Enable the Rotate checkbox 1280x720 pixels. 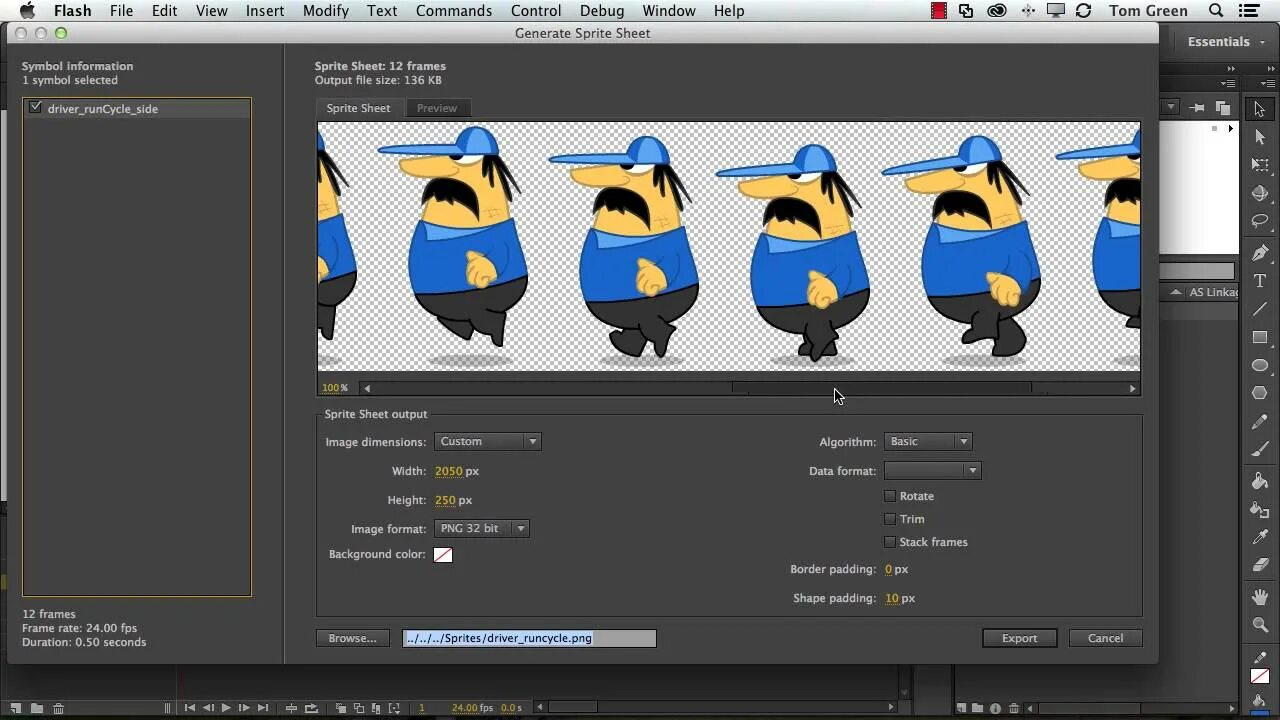pyautogui.click(x=890, y=496)
